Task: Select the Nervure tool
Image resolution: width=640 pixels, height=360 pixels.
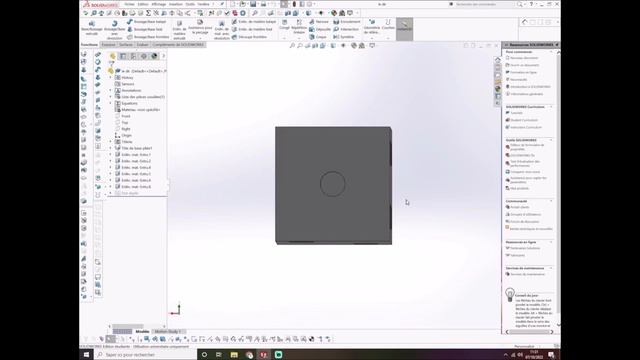Action: coord(319,22)
